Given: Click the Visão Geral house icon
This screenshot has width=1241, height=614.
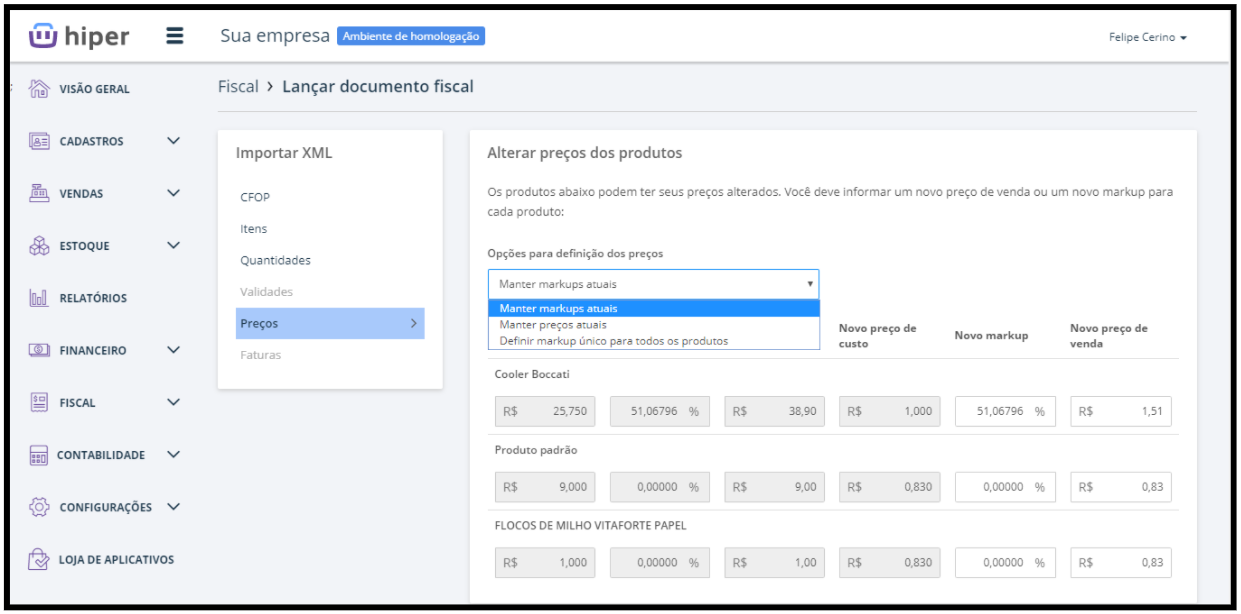Looking at the screenshot, I should click(x=39, y=89).
